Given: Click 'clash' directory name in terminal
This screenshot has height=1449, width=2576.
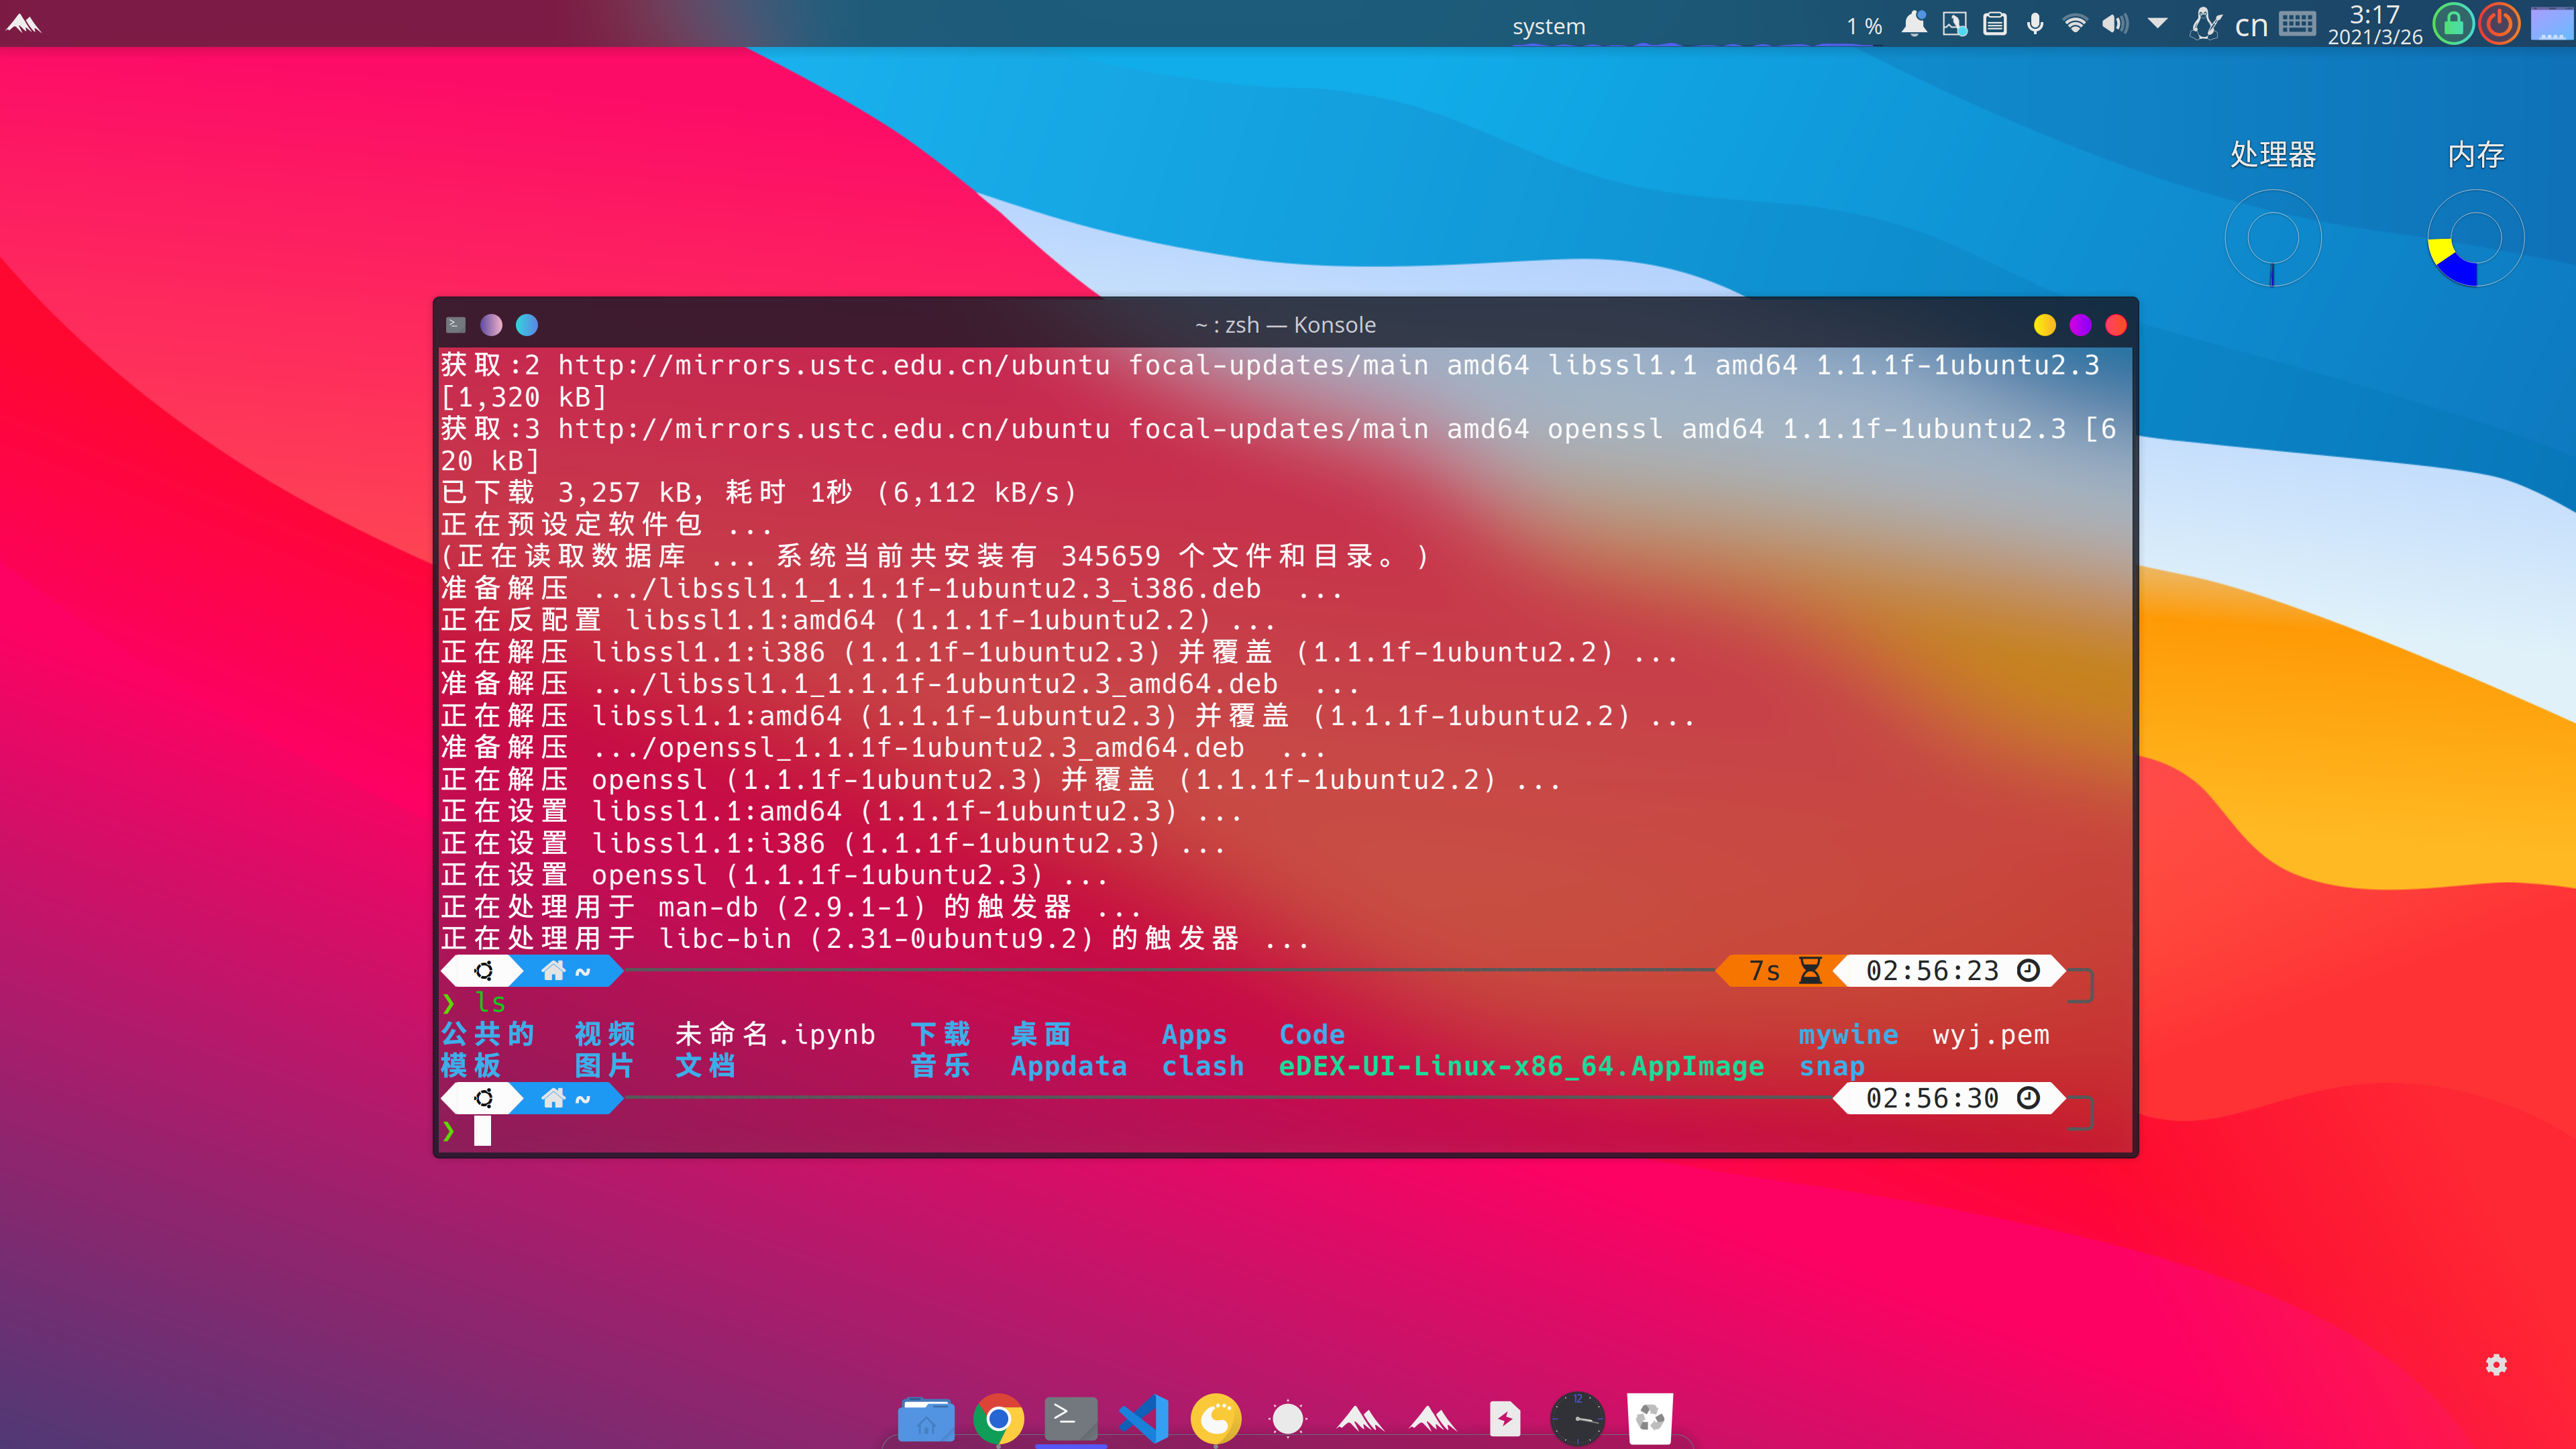Looking at the screenshot, I should pyautogui.click(x=1203, y=1066).
